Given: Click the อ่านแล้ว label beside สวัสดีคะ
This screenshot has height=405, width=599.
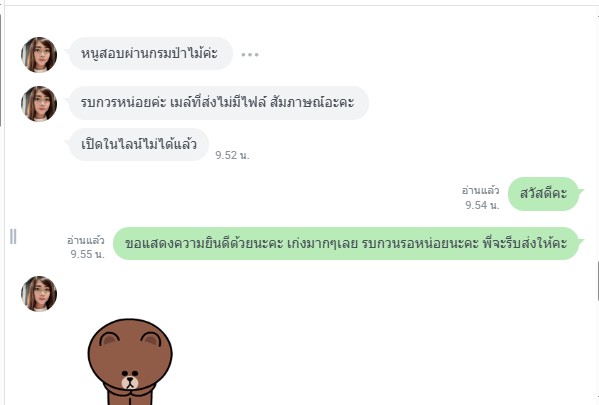Looking at the screenshot, I should 480,190.
